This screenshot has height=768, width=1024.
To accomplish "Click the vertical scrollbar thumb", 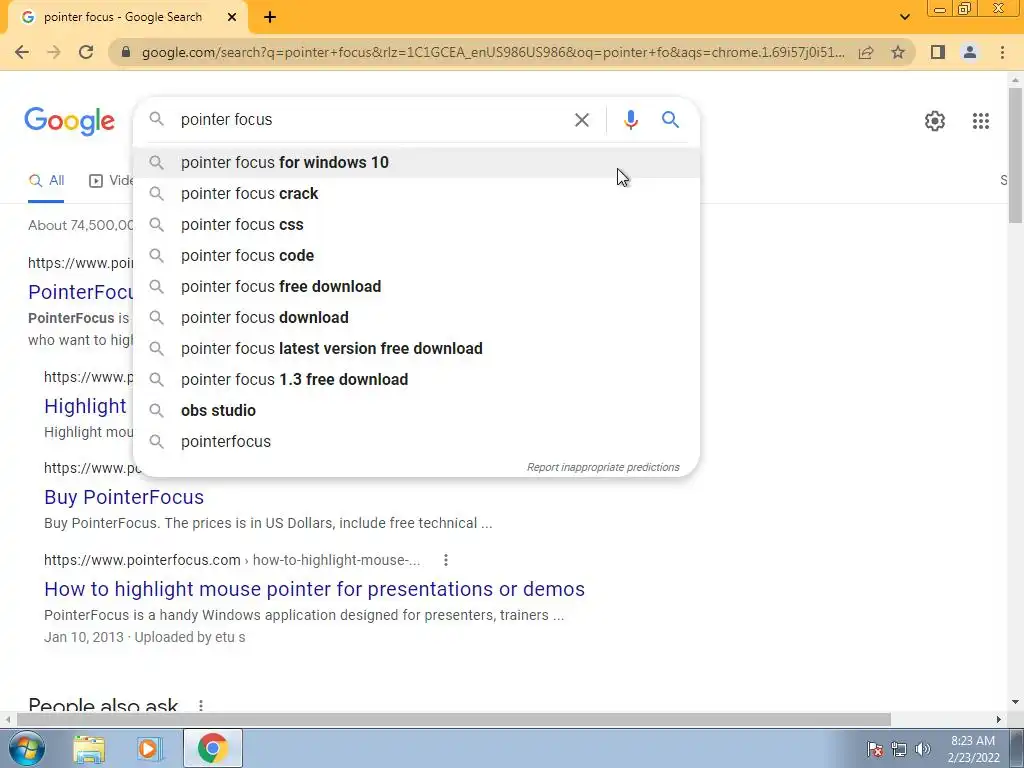I will point(1015,154).
